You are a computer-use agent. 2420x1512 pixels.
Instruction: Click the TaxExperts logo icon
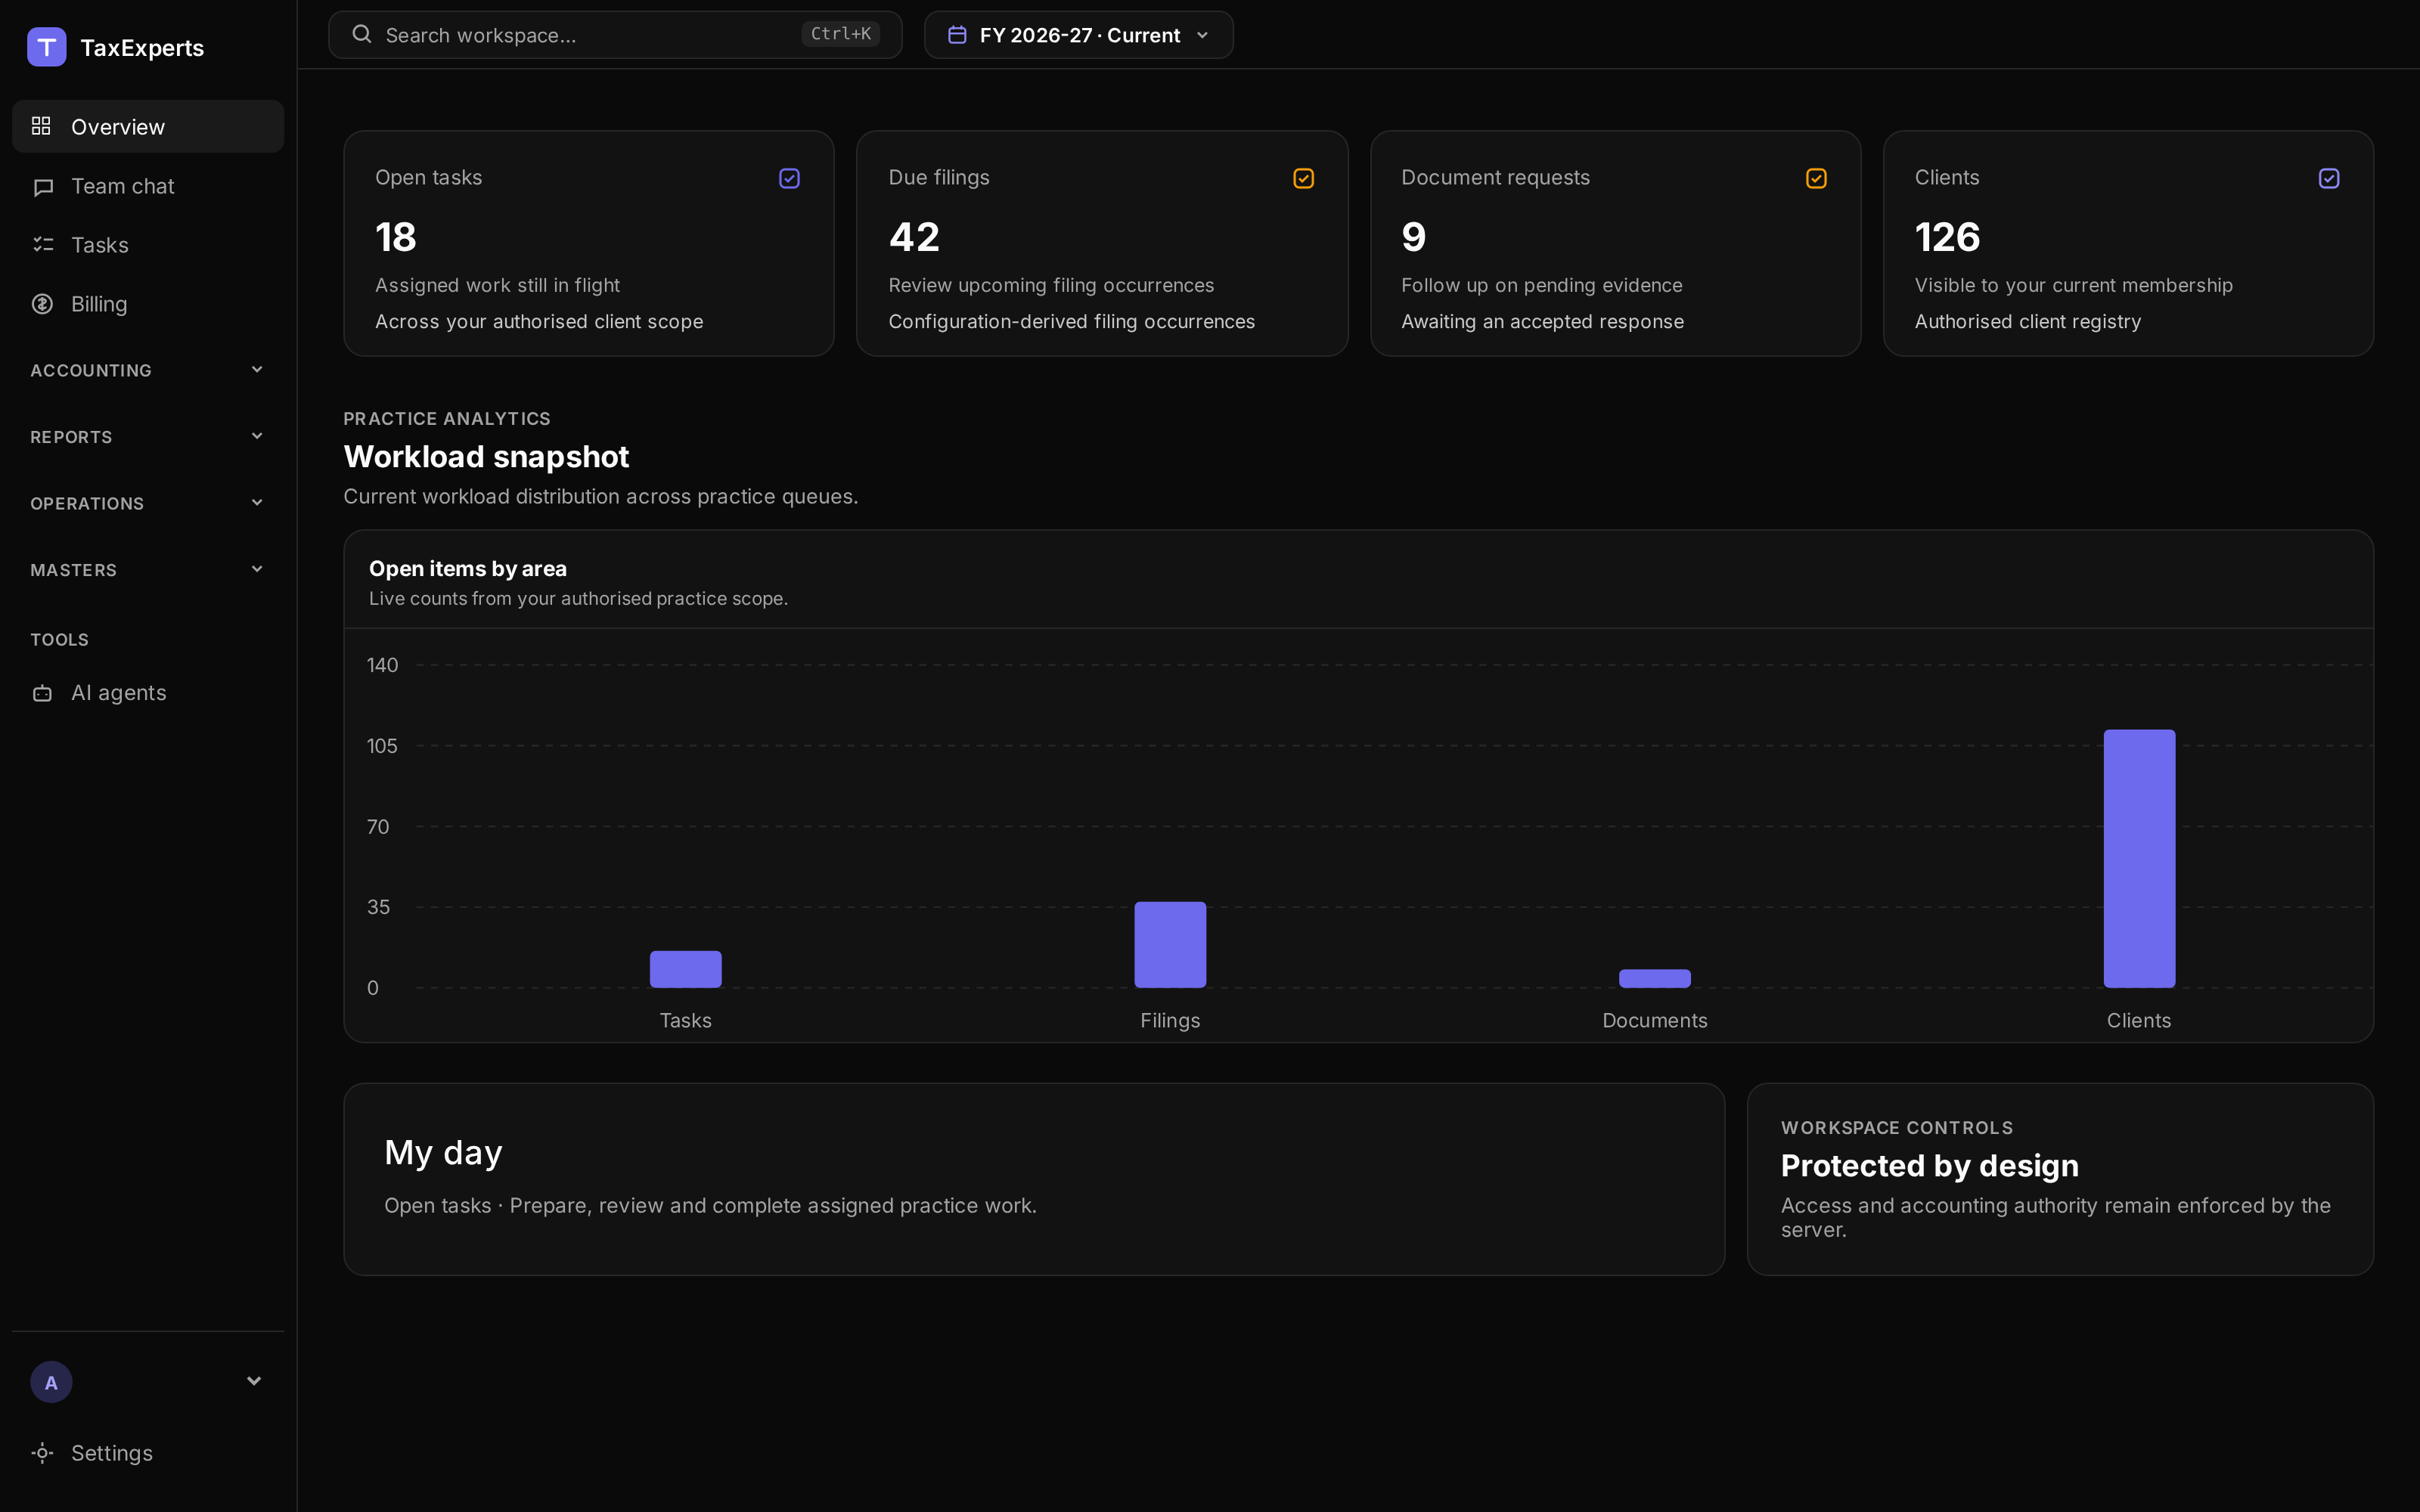click(46, 47)
